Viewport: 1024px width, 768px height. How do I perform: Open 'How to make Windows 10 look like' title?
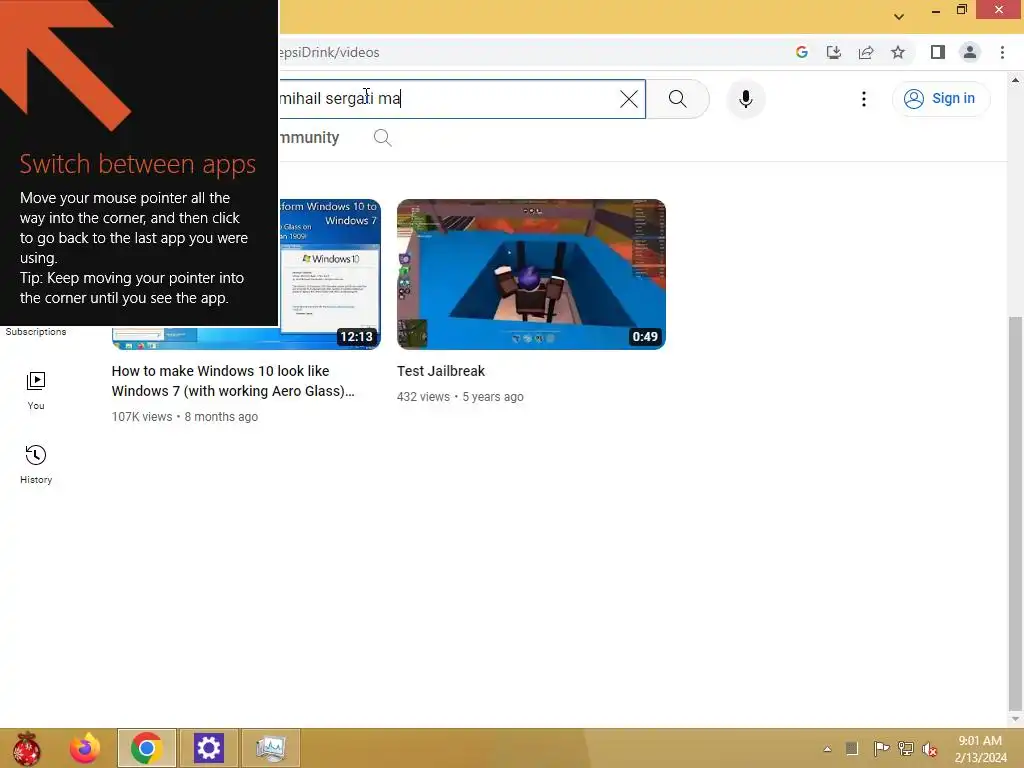[233, 381]
